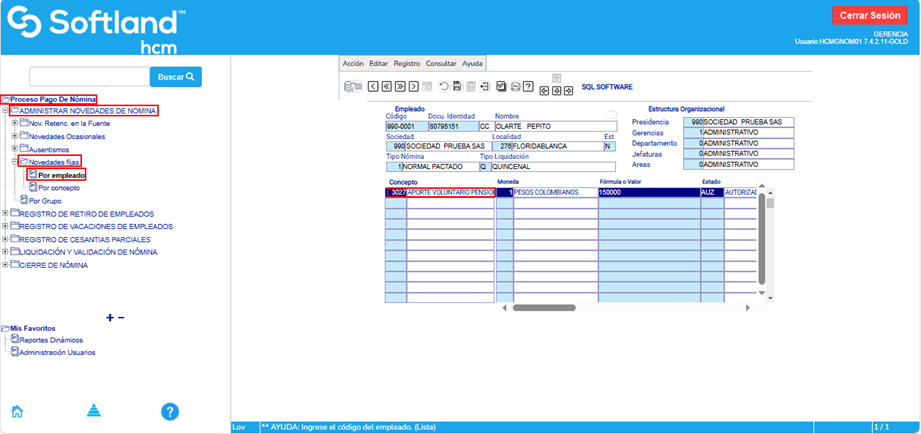
Task: Open the blue question mark help icon
Action: coord(170,411)
